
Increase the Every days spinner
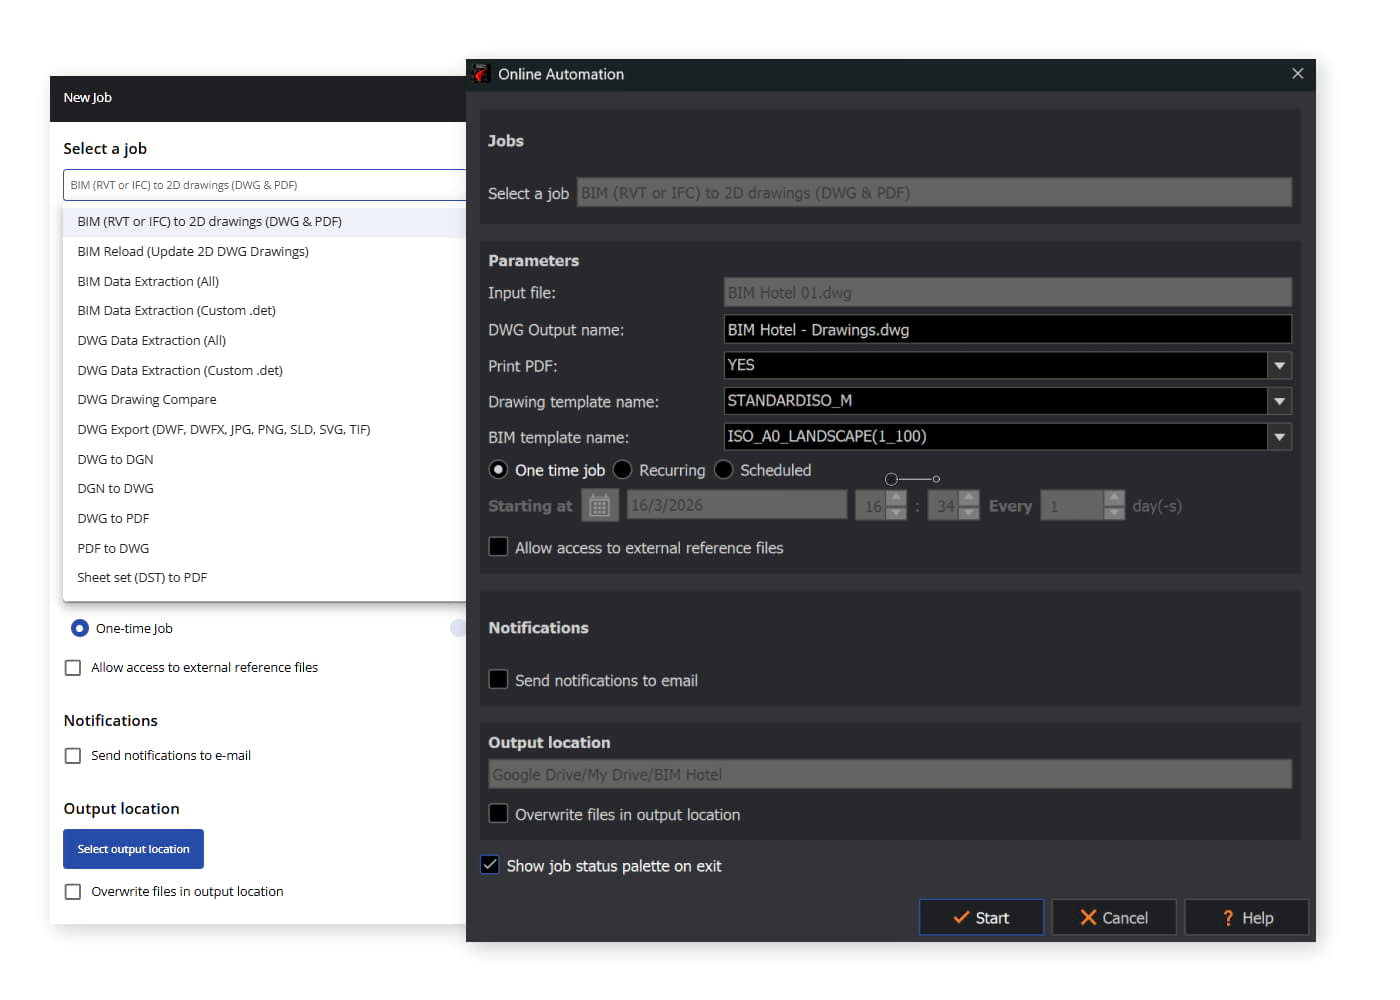(1114, 498)
